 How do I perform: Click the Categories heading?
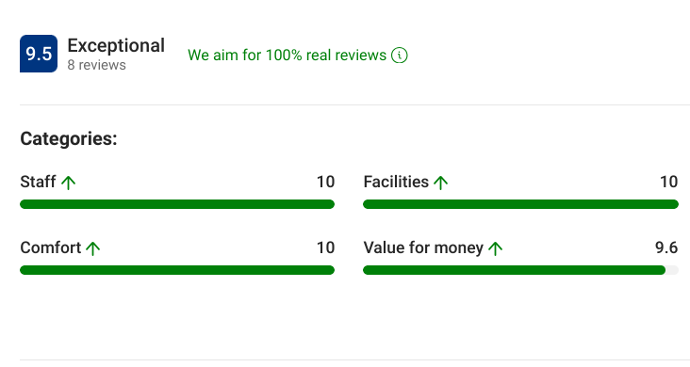pyautogui.click(x=69, y=139)
